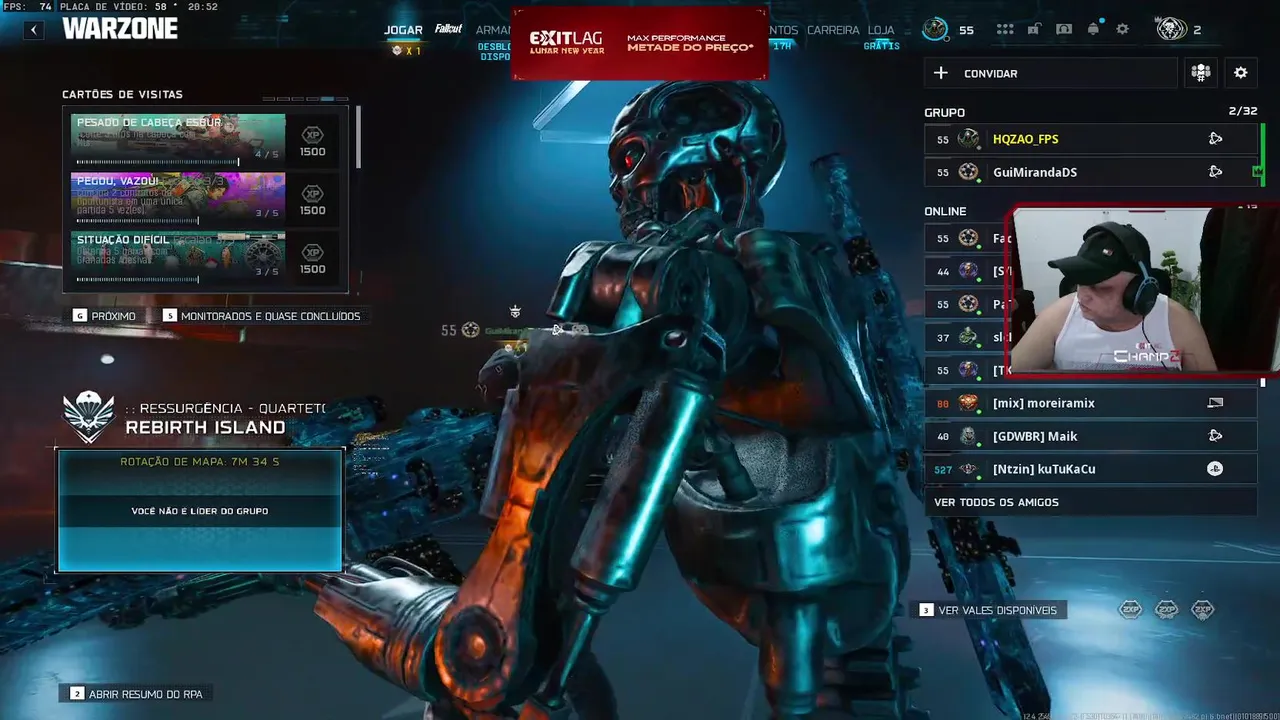The width and height of the screenshot is (1280, 720).
Task: Click the back arrow beside WARZONE
Action: [x=34, y=30]
